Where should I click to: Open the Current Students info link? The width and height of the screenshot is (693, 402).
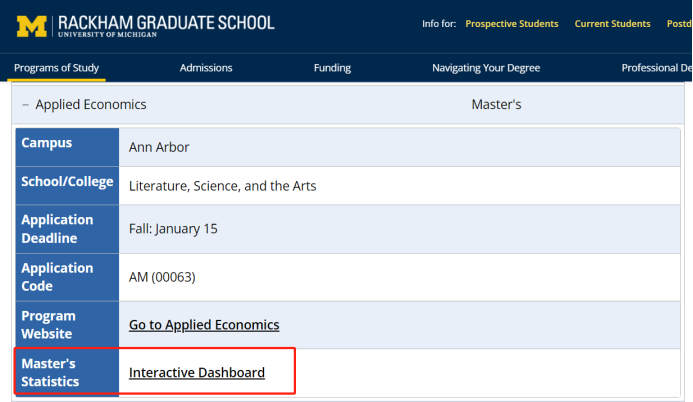pyautogui.click(x=612, y=24)
